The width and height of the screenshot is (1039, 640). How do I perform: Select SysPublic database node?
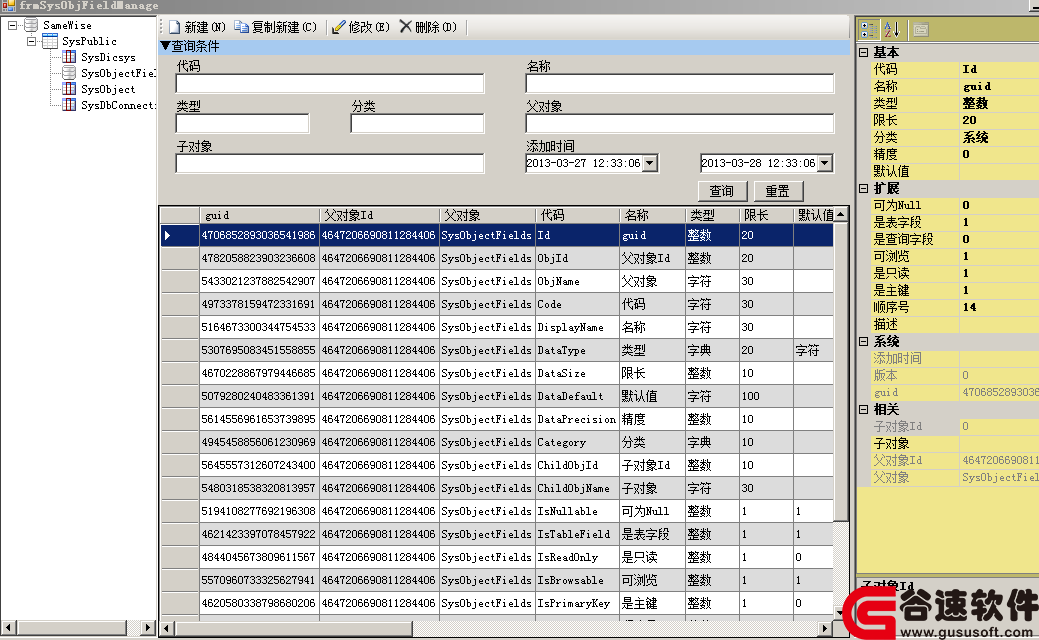(x=89, y=41)
